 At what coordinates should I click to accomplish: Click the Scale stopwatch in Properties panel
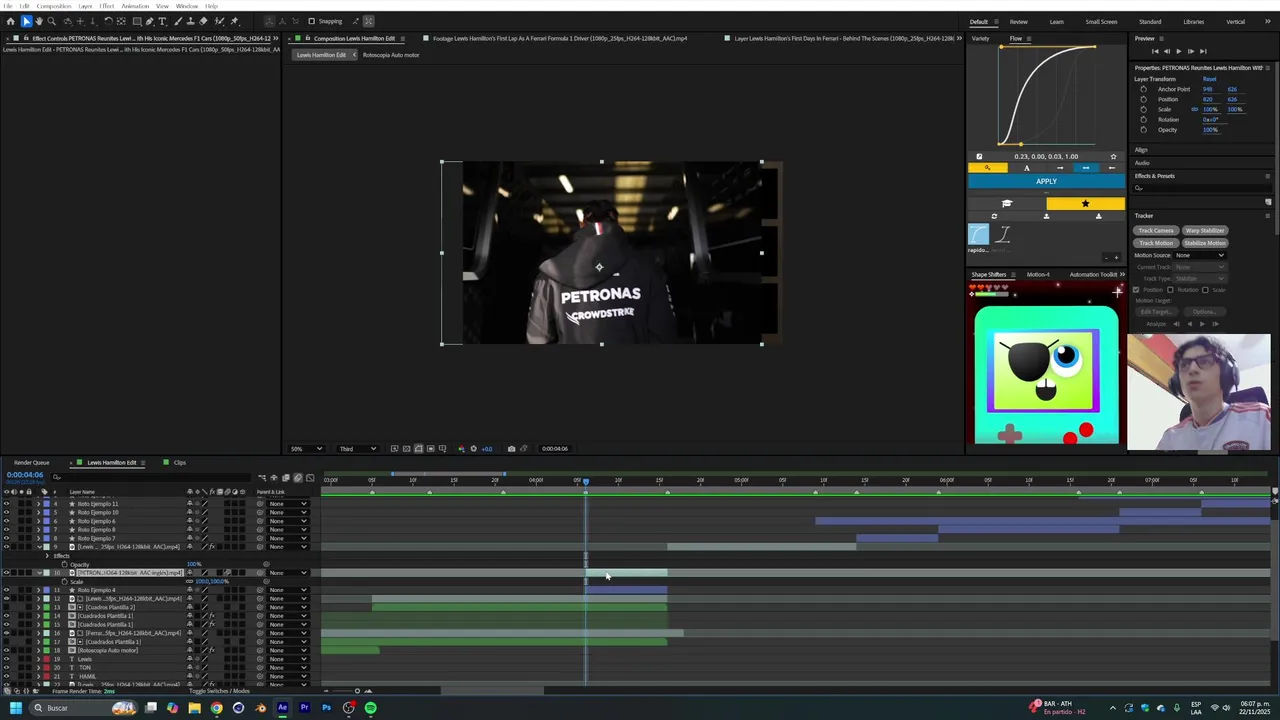pyautogui.click(x=1144, y=109)
